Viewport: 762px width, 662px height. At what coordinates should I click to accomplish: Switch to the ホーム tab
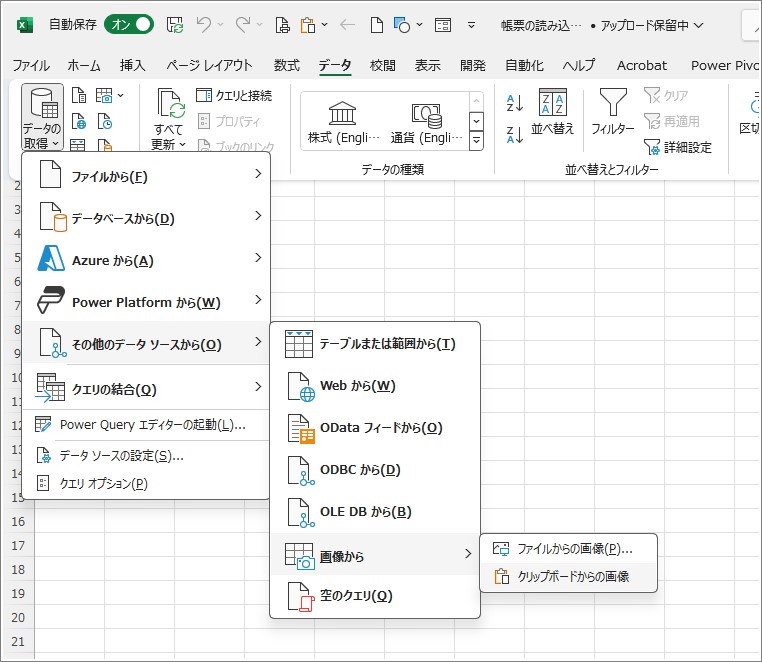click(84, 65)
